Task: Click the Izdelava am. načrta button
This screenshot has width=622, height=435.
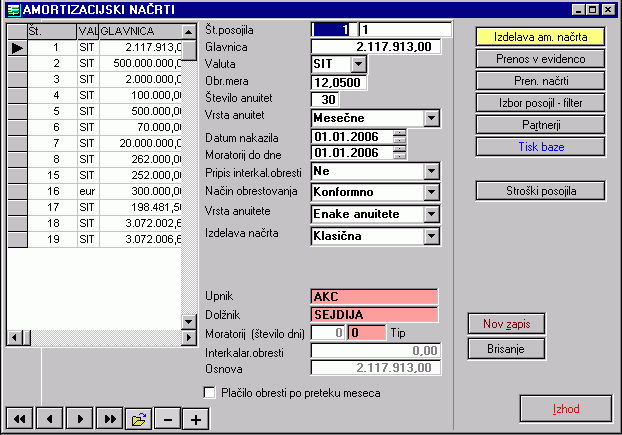Action: (541, 36)
